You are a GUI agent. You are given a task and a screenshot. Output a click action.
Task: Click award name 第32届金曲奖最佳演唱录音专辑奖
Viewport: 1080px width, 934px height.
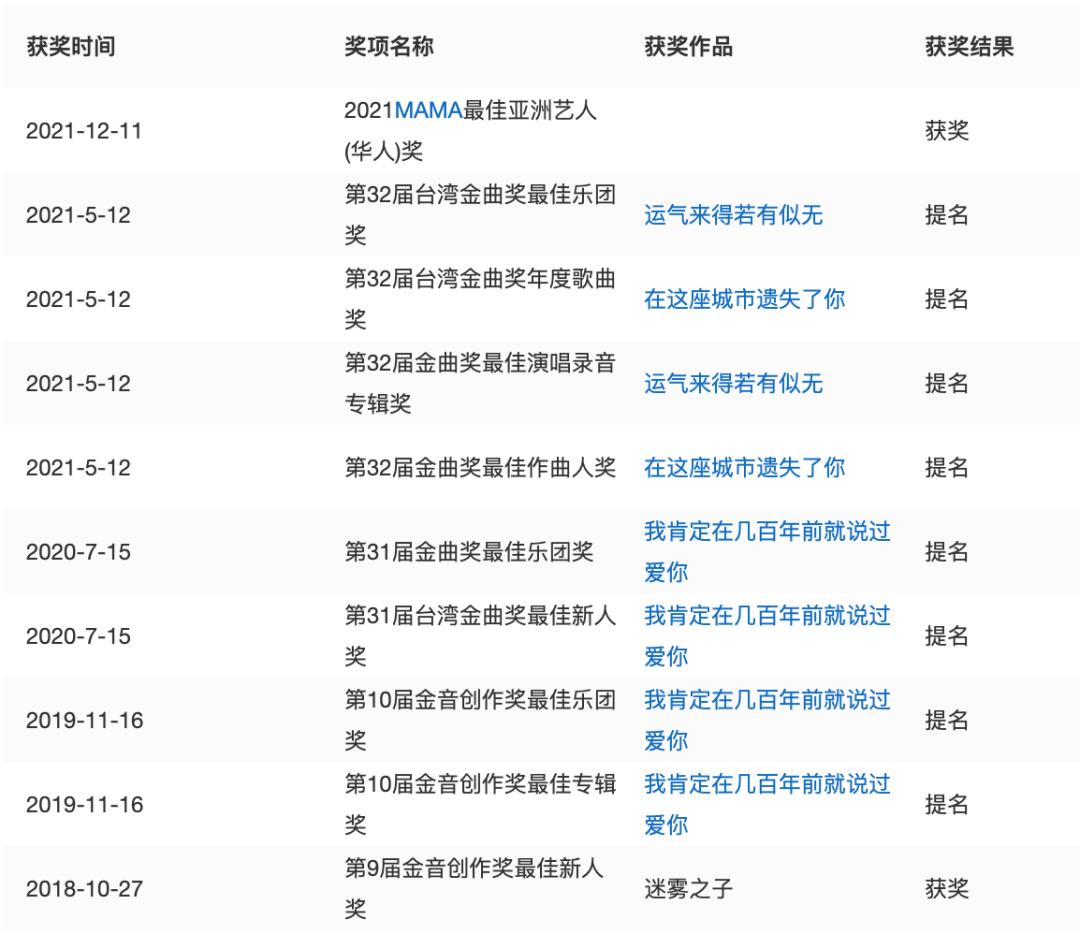(x=480, y=384)
